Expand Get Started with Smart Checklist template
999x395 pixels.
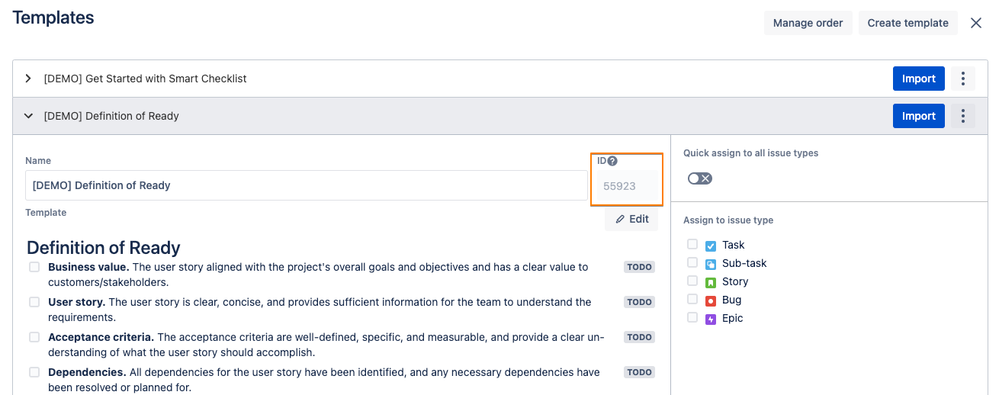click(28, 79)
